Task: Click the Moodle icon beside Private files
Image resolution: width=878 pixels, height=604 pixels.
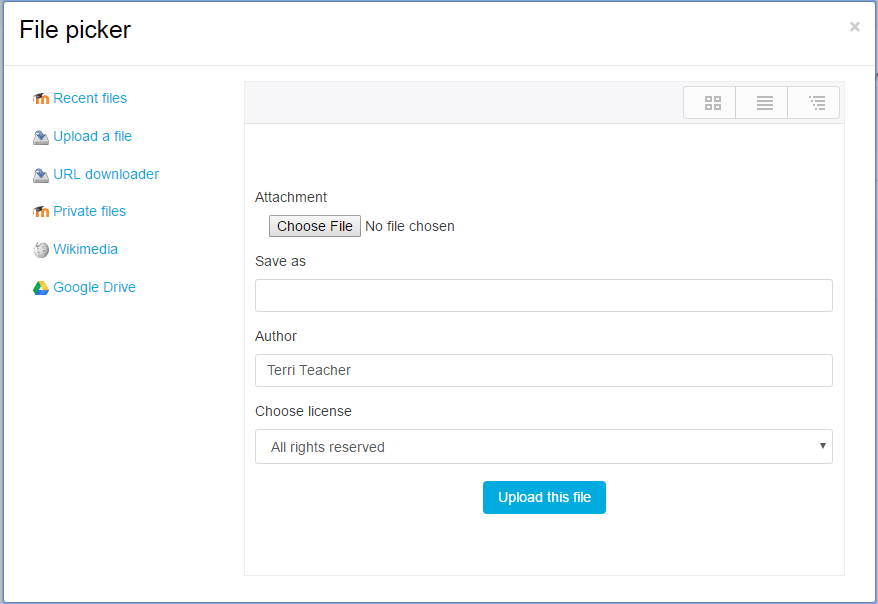Action: [40, 212]
